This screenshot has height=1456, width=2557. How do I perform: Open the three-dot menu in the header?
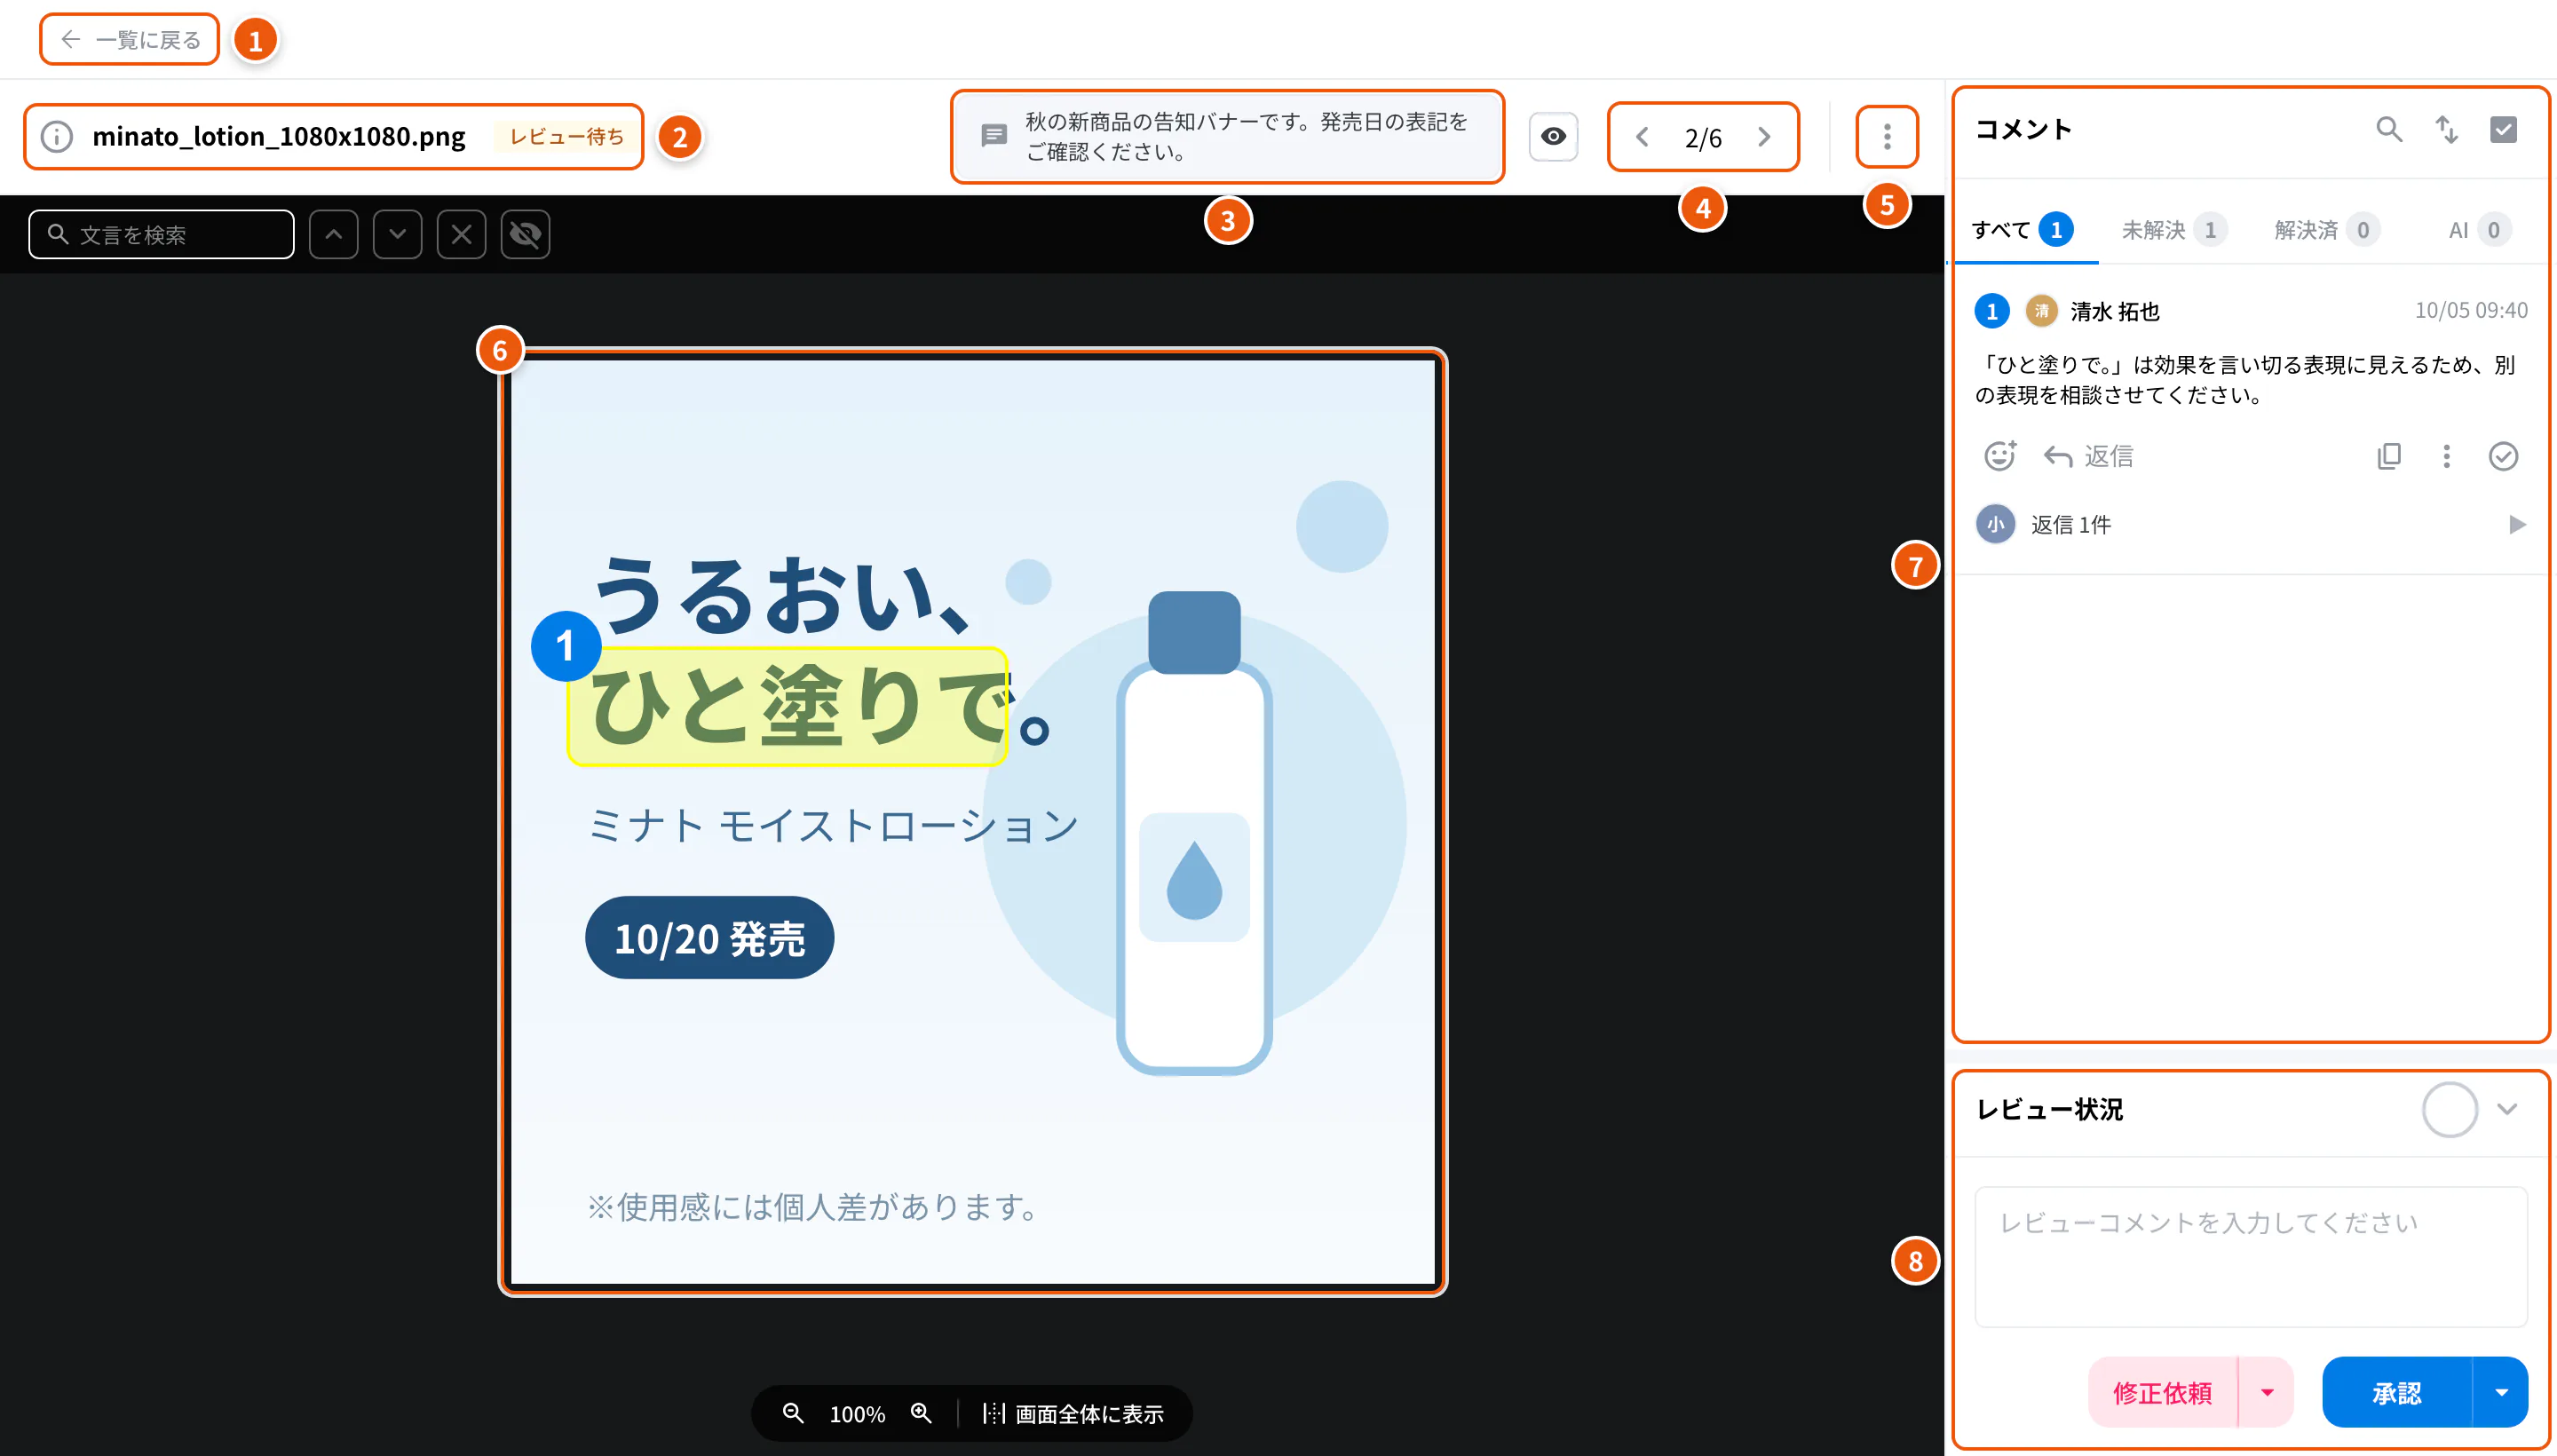click(x=1887, y=136)
